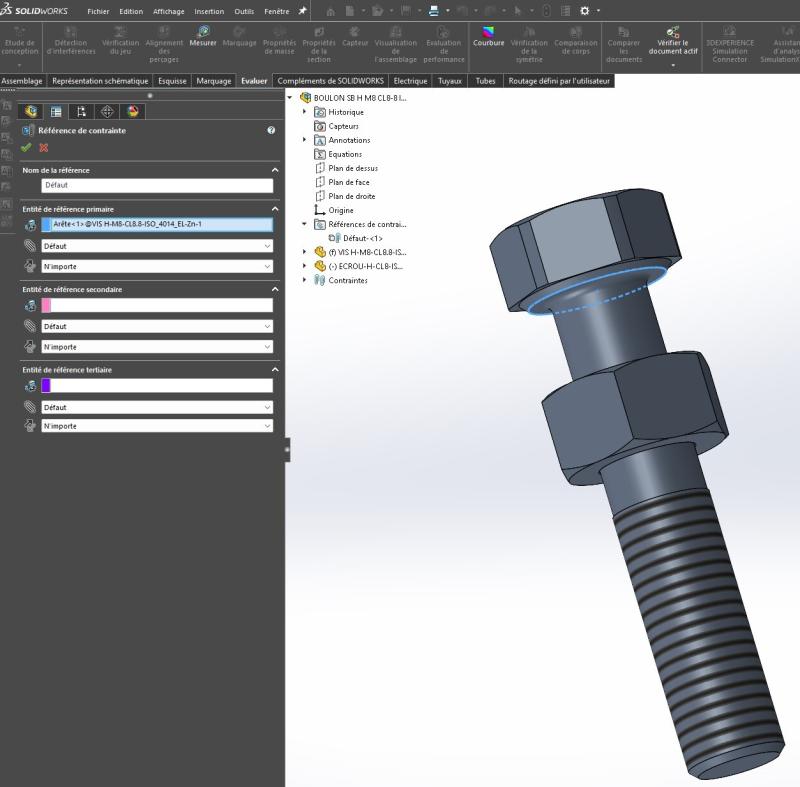Collapse the Entité de référence primaire section
800x787 pixels.
click(275, 208)
